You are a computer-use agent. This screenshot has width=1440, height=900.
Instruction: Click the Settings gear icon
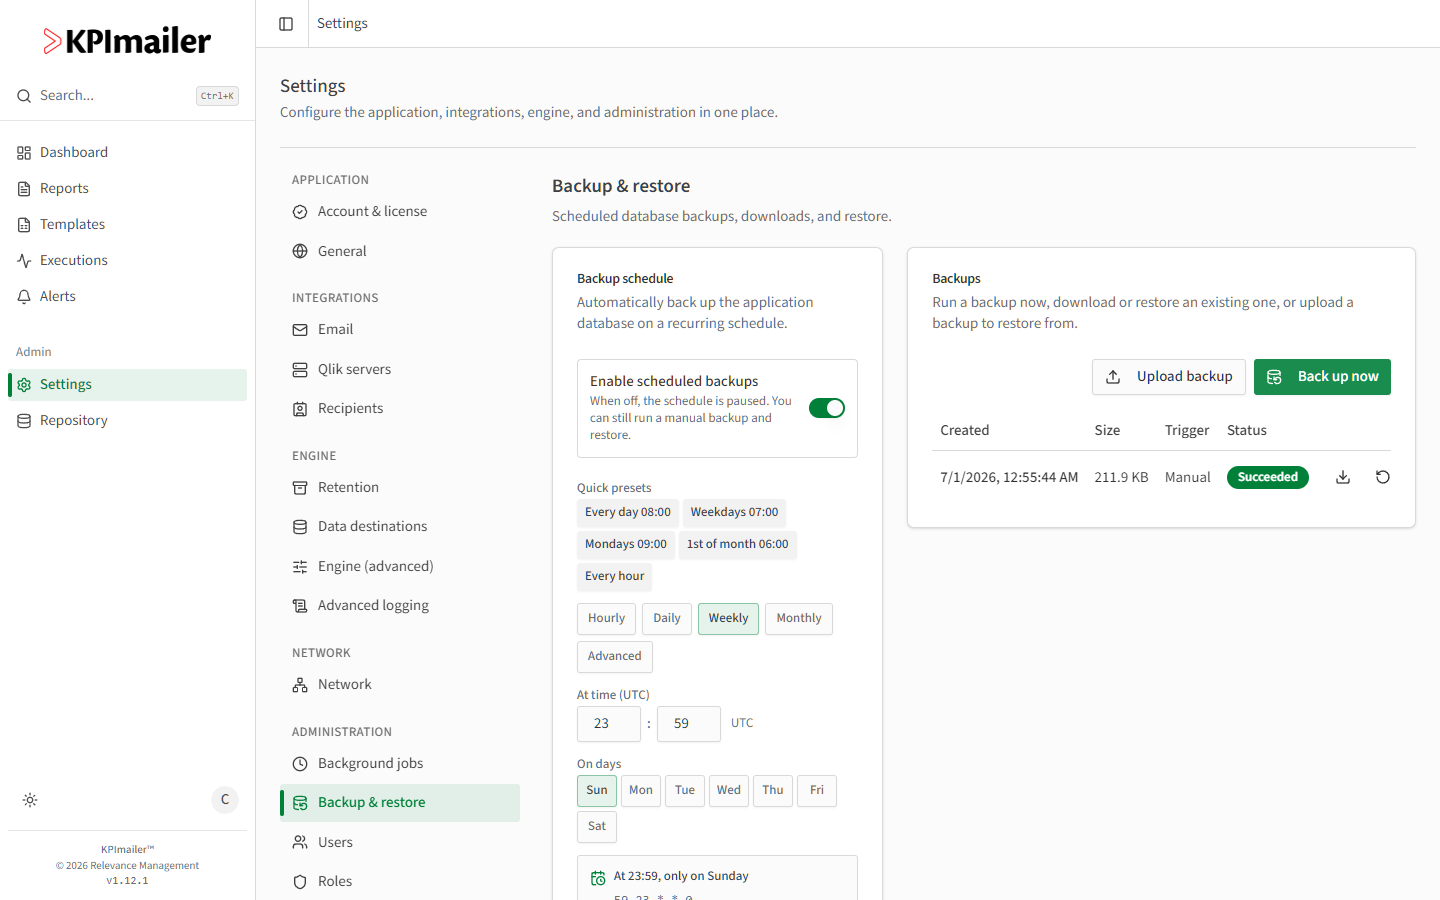point(24,385)
